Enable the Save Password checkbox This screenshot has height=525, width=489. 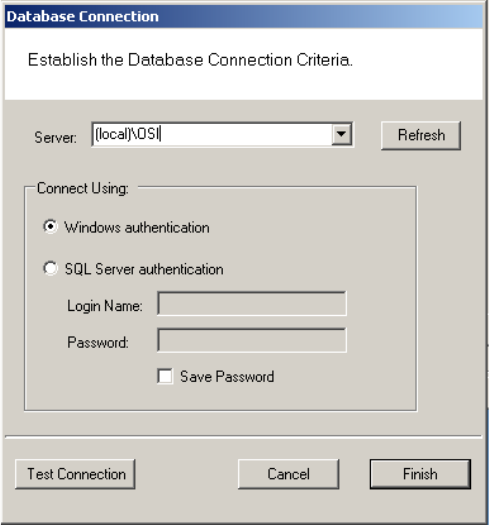165,376
